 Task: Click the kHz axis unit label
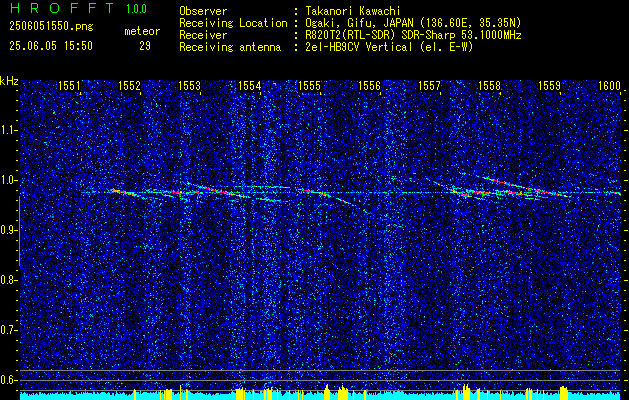pos(9,81)
